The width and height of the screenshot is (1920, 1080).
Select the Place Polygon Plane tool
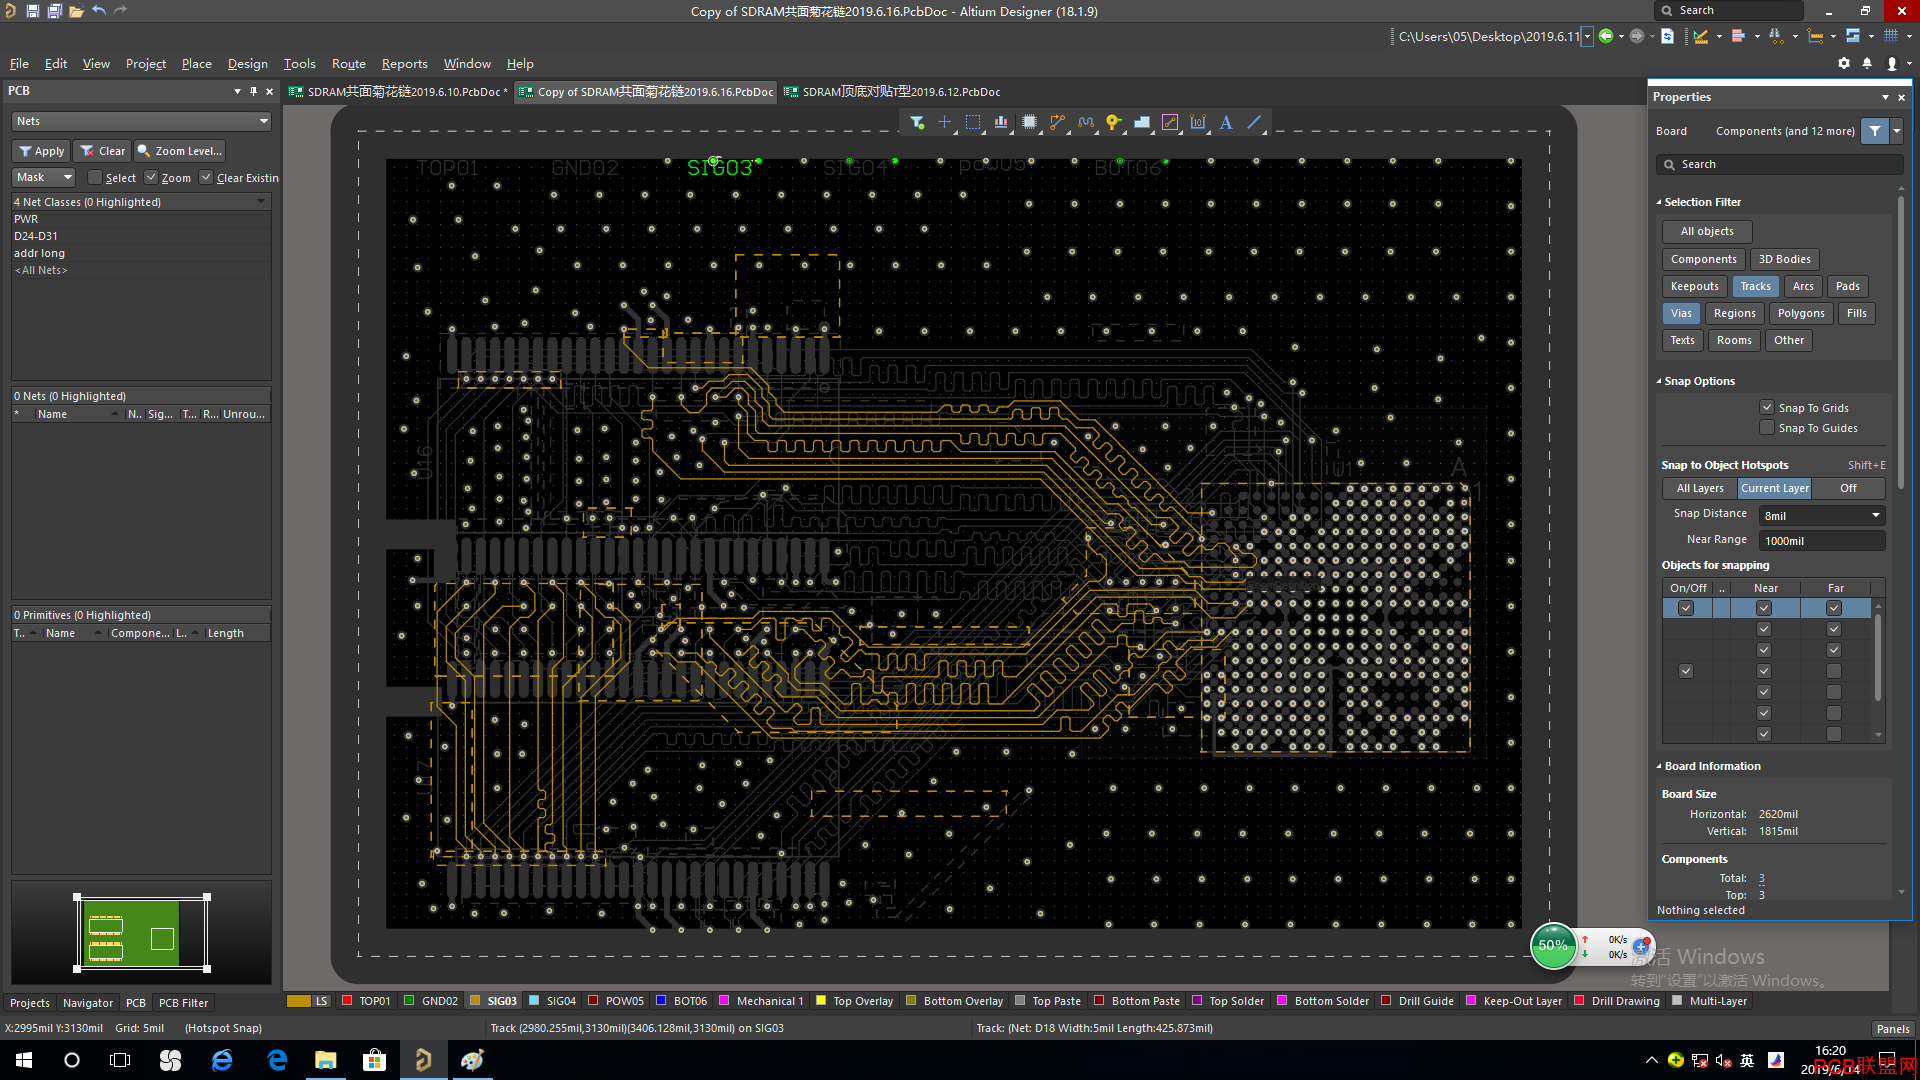[x=1142, y=122]
